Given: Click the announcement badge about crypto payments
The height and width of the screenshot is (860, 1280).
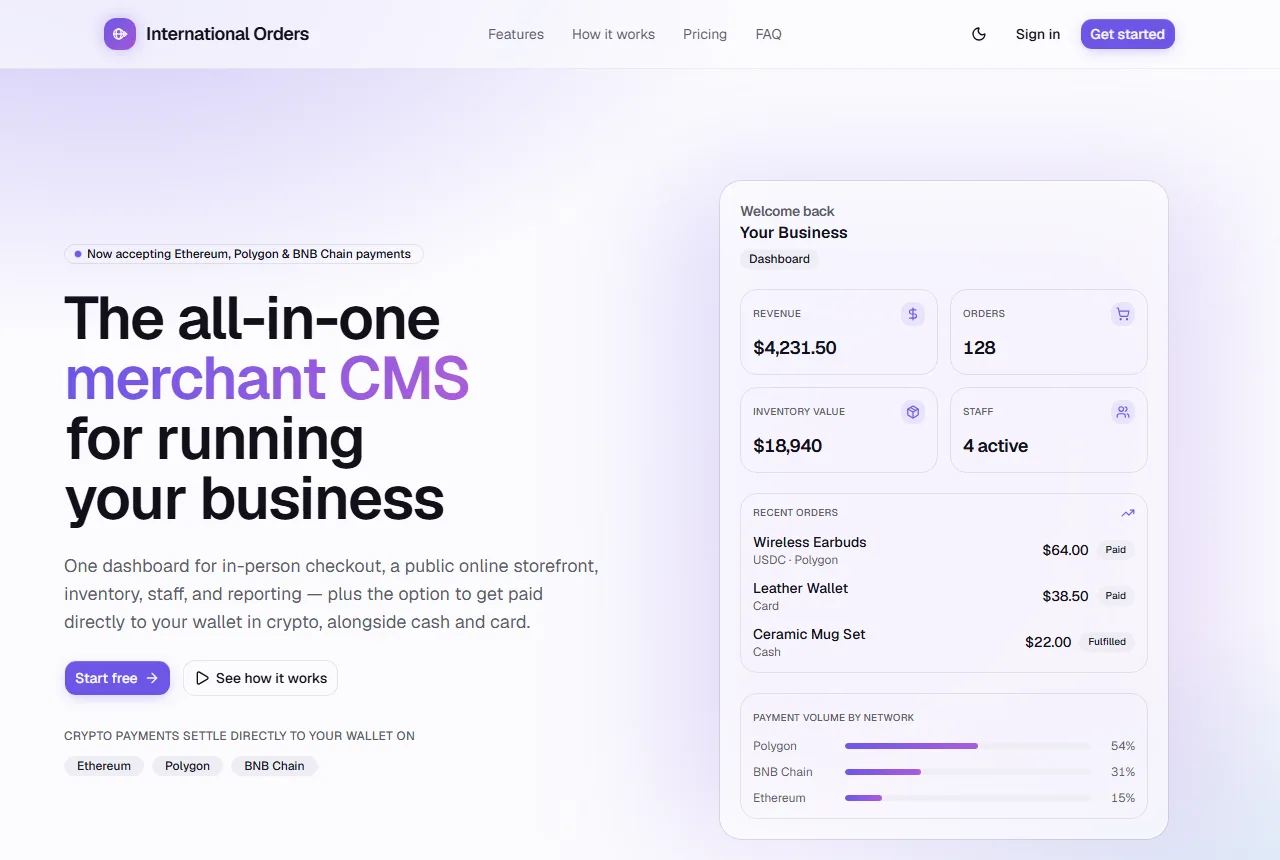Looking at the screenshot, I should 244,254.
